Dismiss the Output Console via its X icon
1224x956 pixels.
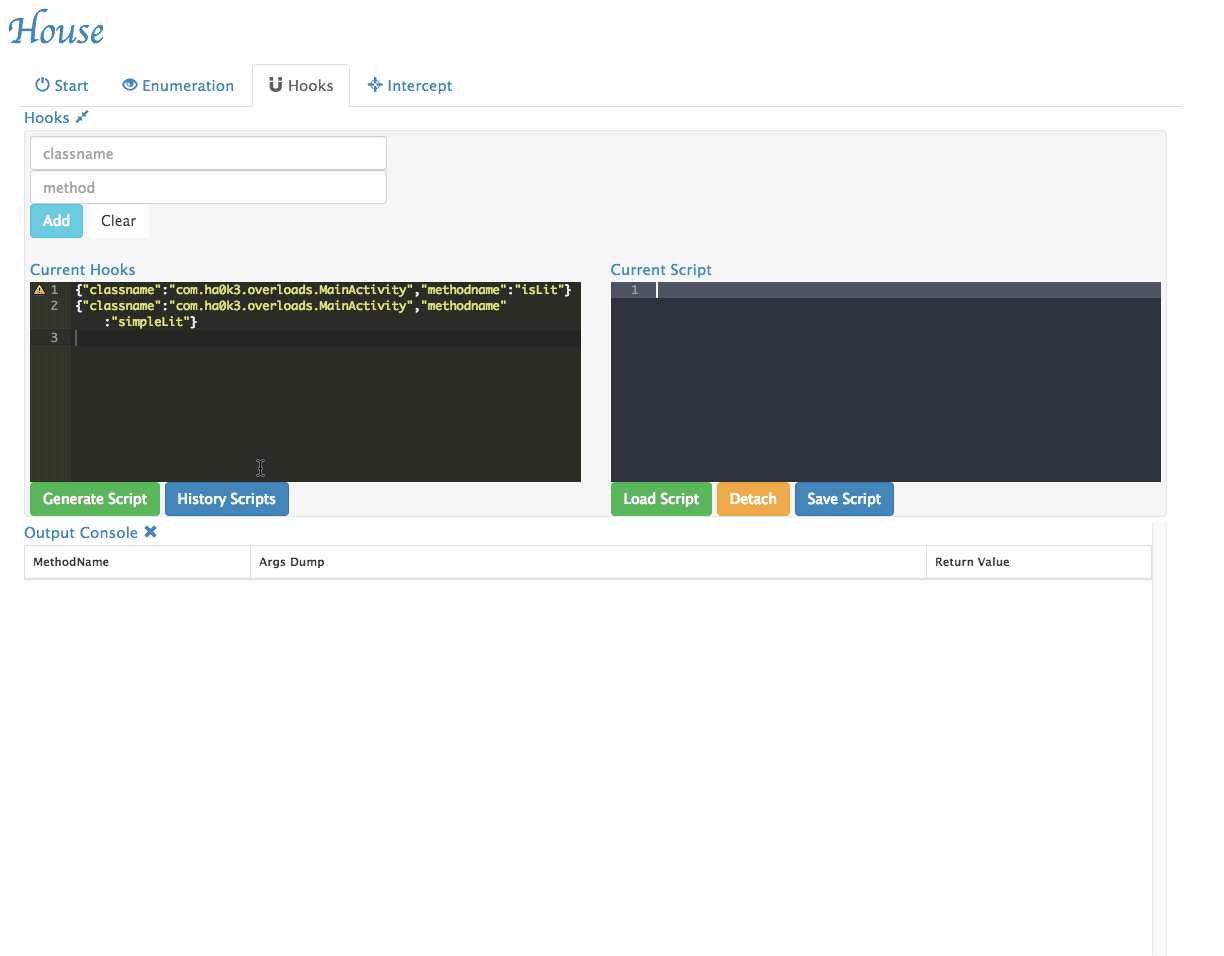coord(151,532)
